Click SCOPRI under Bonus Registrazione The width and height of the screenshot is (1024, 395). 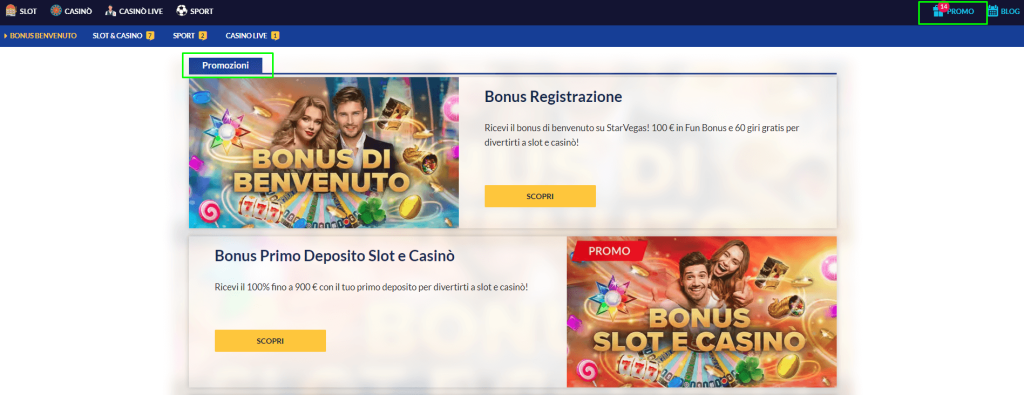(540, 196)
